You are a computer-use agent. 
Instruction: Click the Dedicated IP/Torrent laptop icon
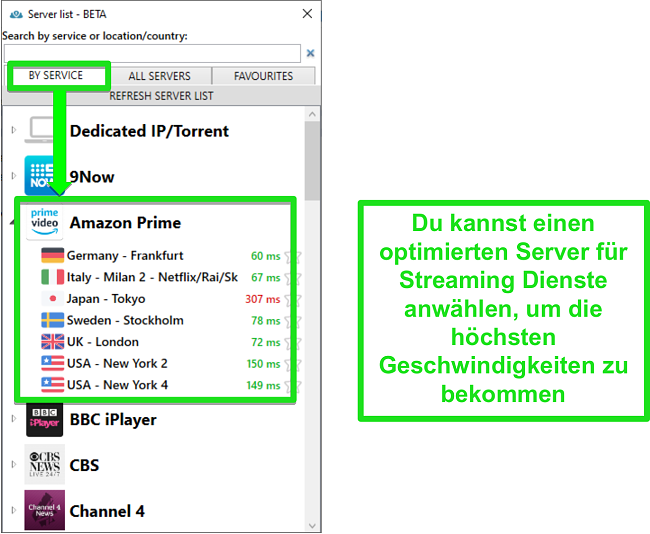(x=40, y=130)
